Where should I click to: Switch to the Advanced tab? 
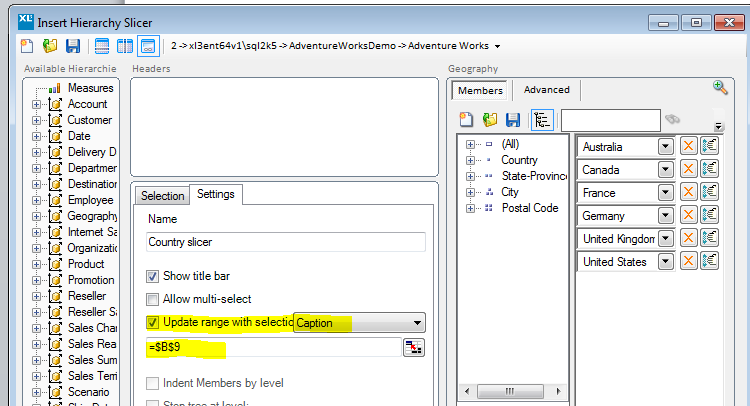546,90
